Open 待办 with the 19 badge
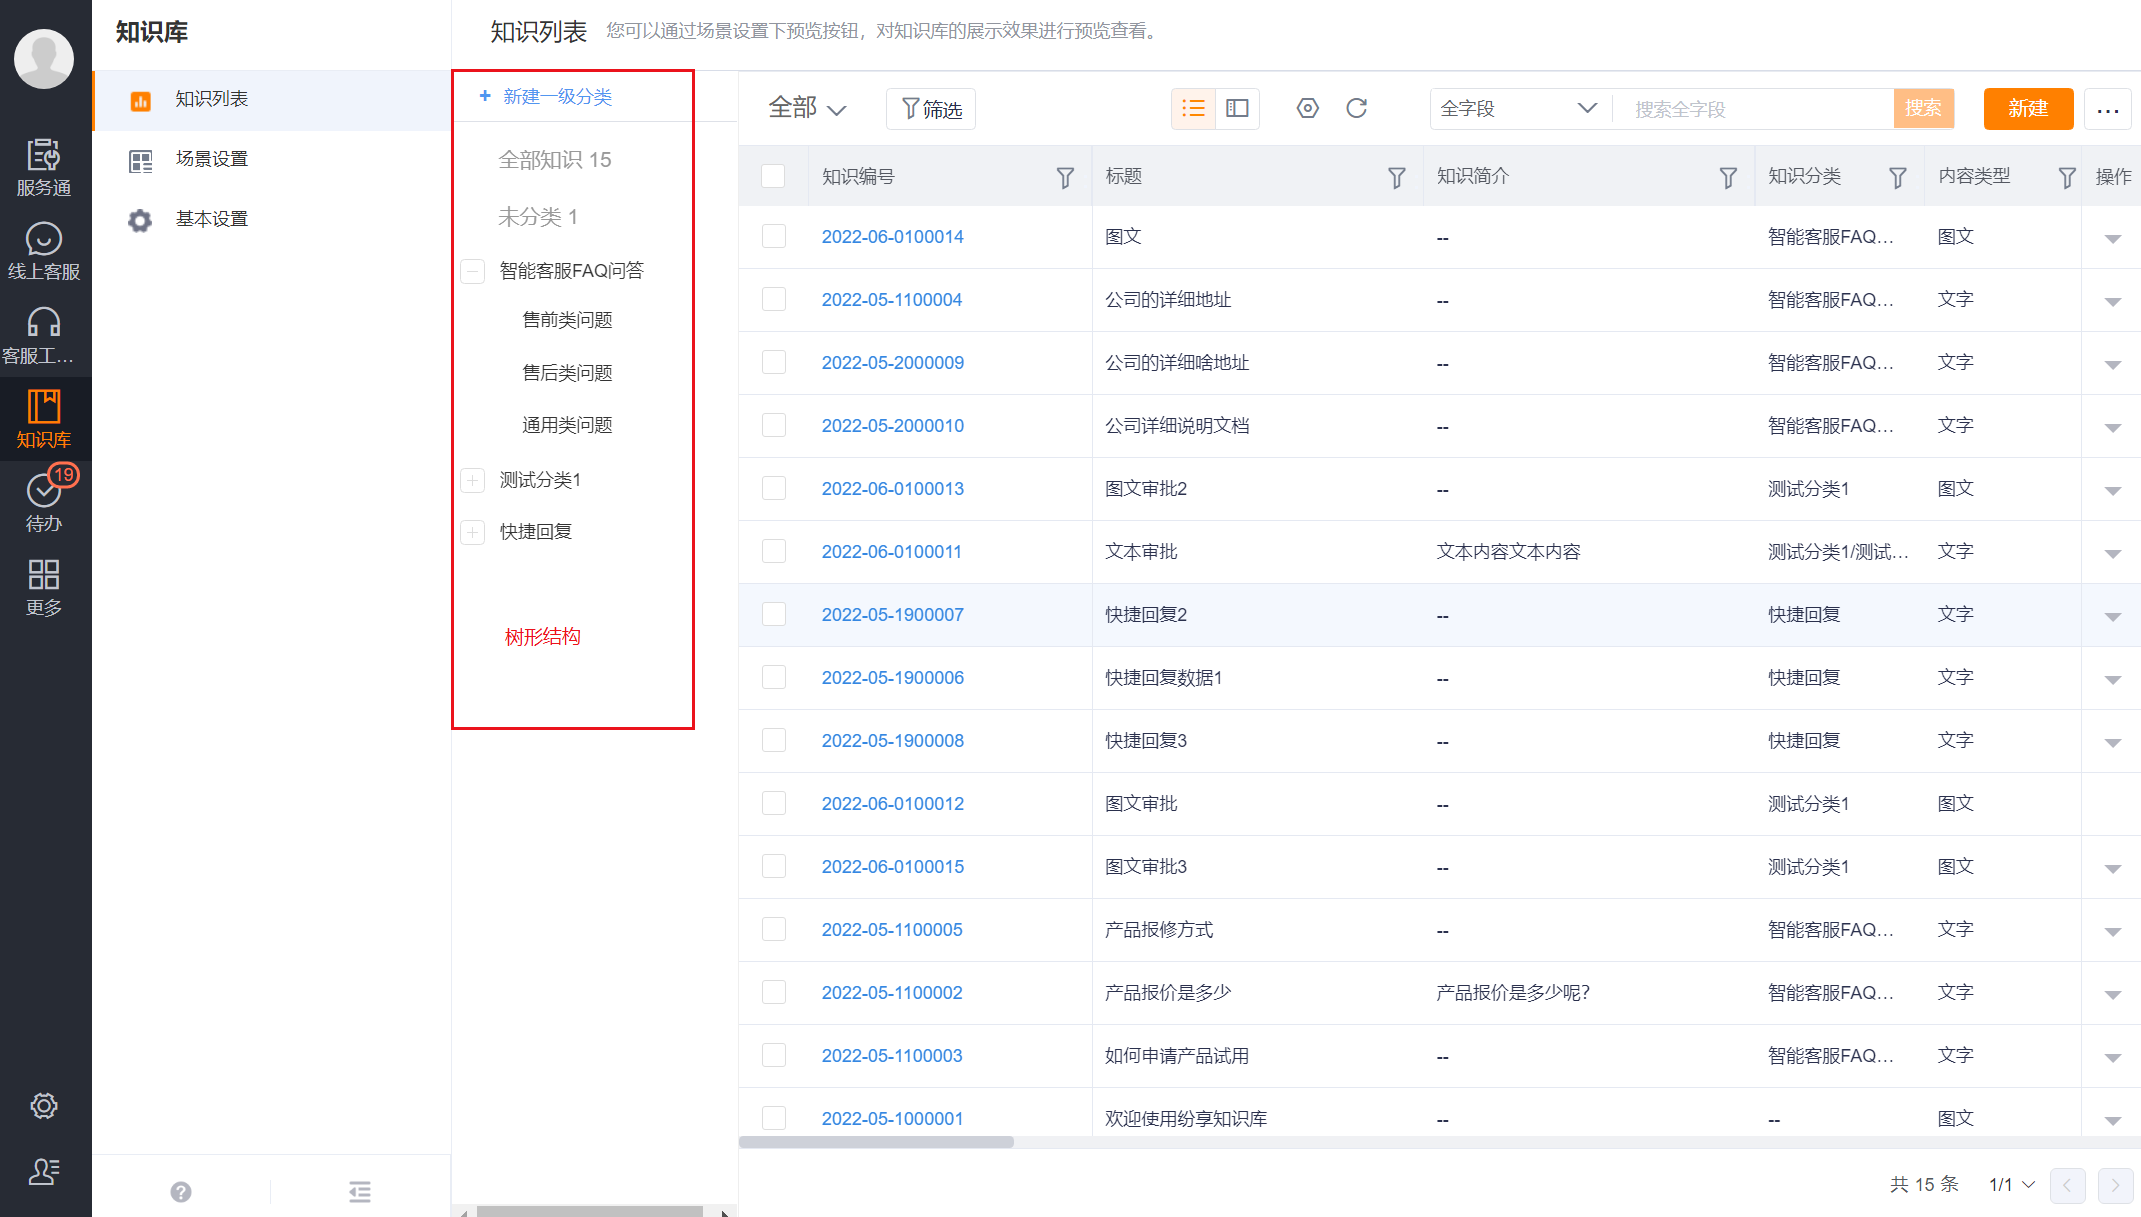This screenshot has height=1217, width=2141. click(x=44, y=501)
